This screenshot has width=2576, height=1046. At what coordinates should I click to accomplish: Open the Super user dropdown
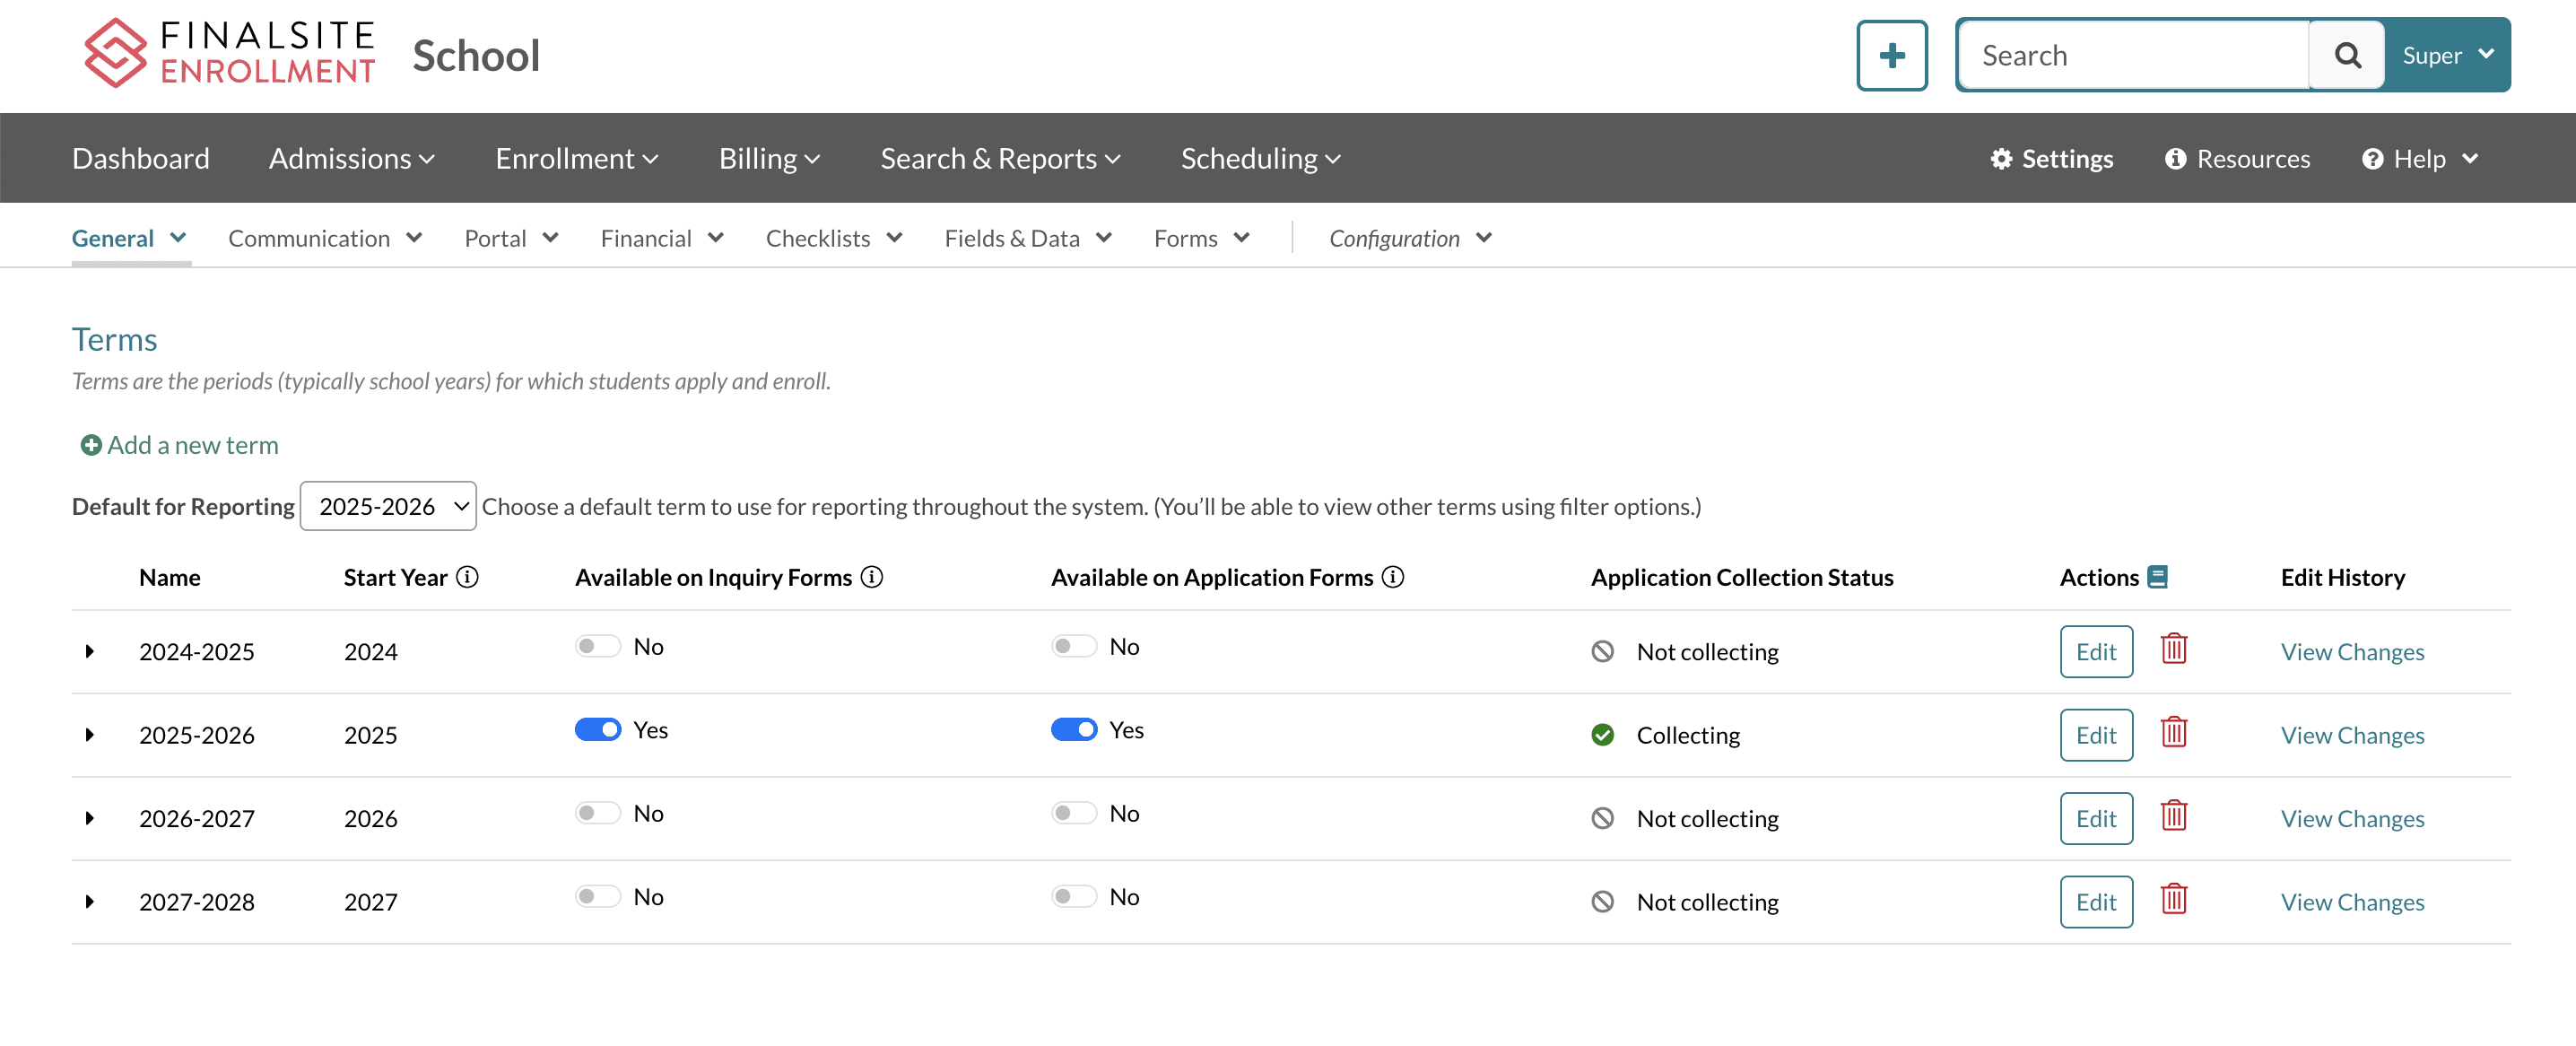pyautogui.click(x=2446, y=55)
